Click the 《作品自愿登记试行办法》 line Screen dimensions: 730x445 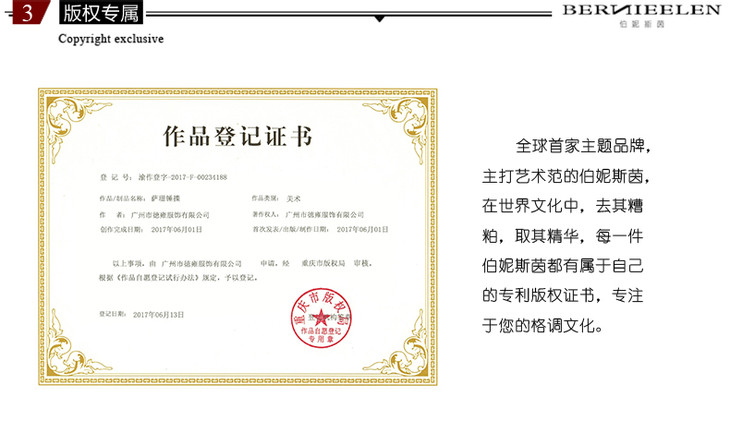tap(178, 278)
